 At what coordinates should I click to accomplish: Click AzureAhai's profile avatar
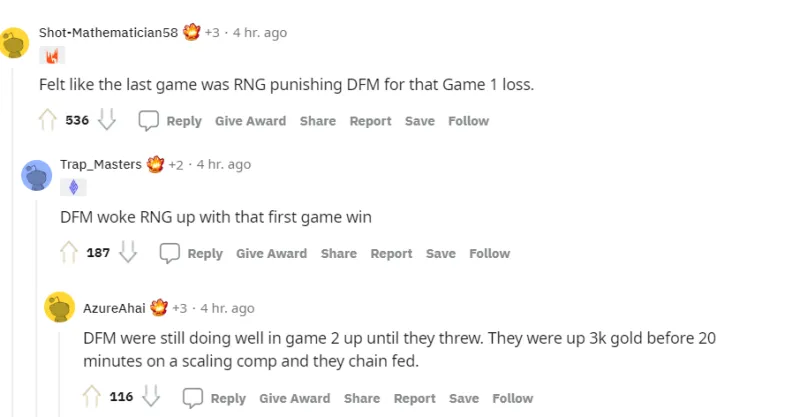point(60,308)
